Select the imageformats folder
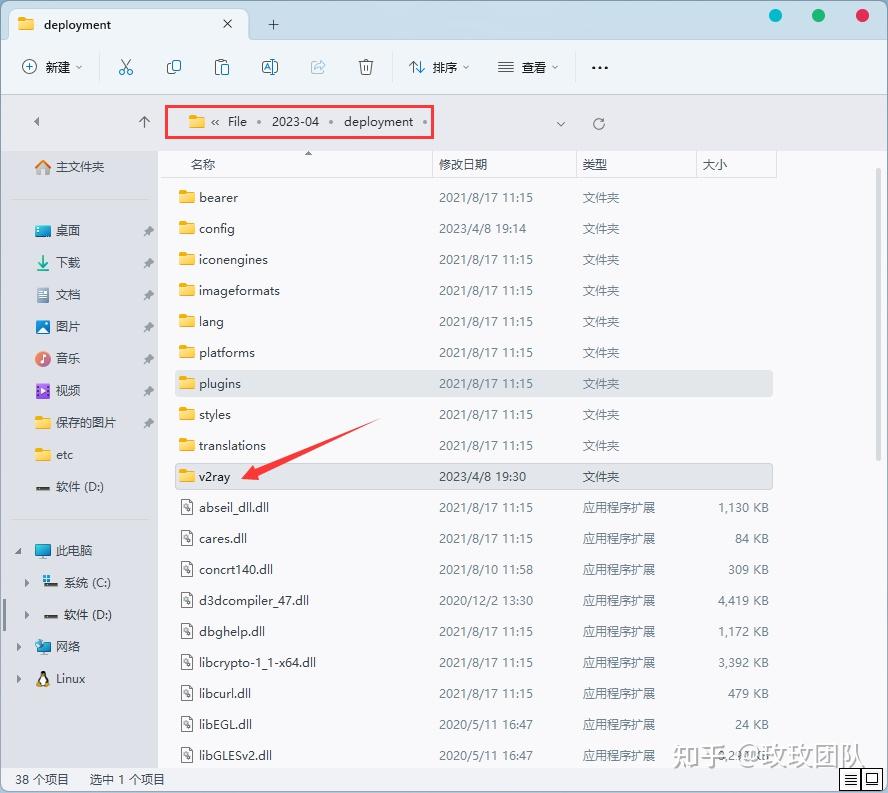This screenshot has height=793, width=888. click(x=473, y=291)
